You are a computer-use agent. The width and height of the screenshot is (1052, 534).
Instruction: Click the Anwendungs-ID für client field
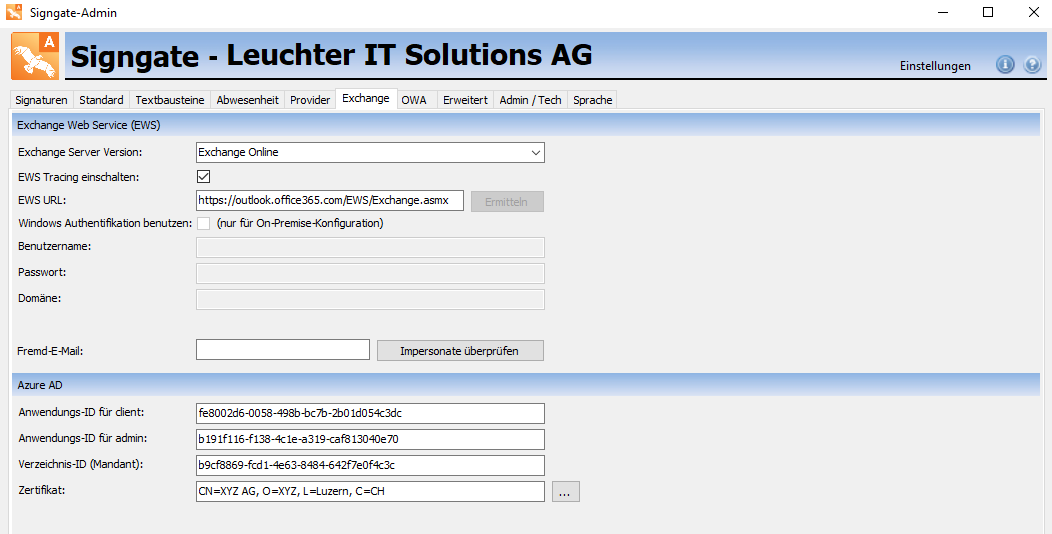[370, 413]
